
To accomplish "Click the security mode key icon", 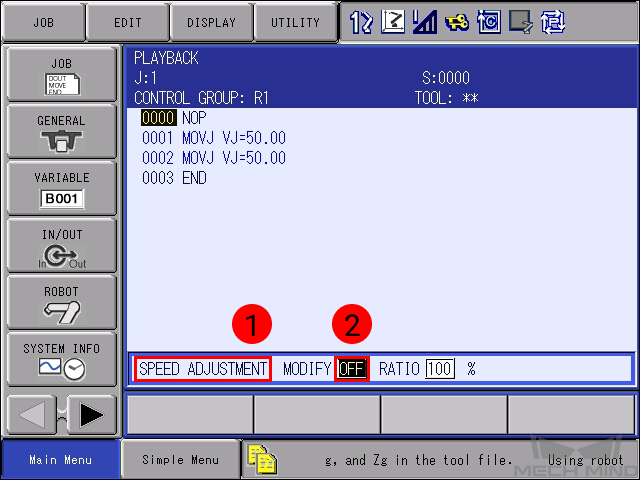I will (x=457, y=23).
